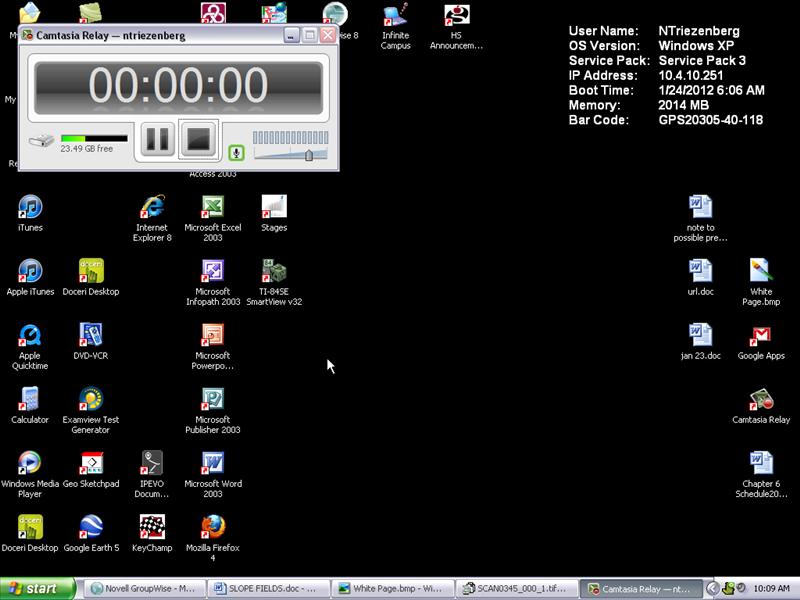This screenshot has height=600, width=800.
Task: Click the Camtasia Relay title bar icon
Action: (28, 35)
